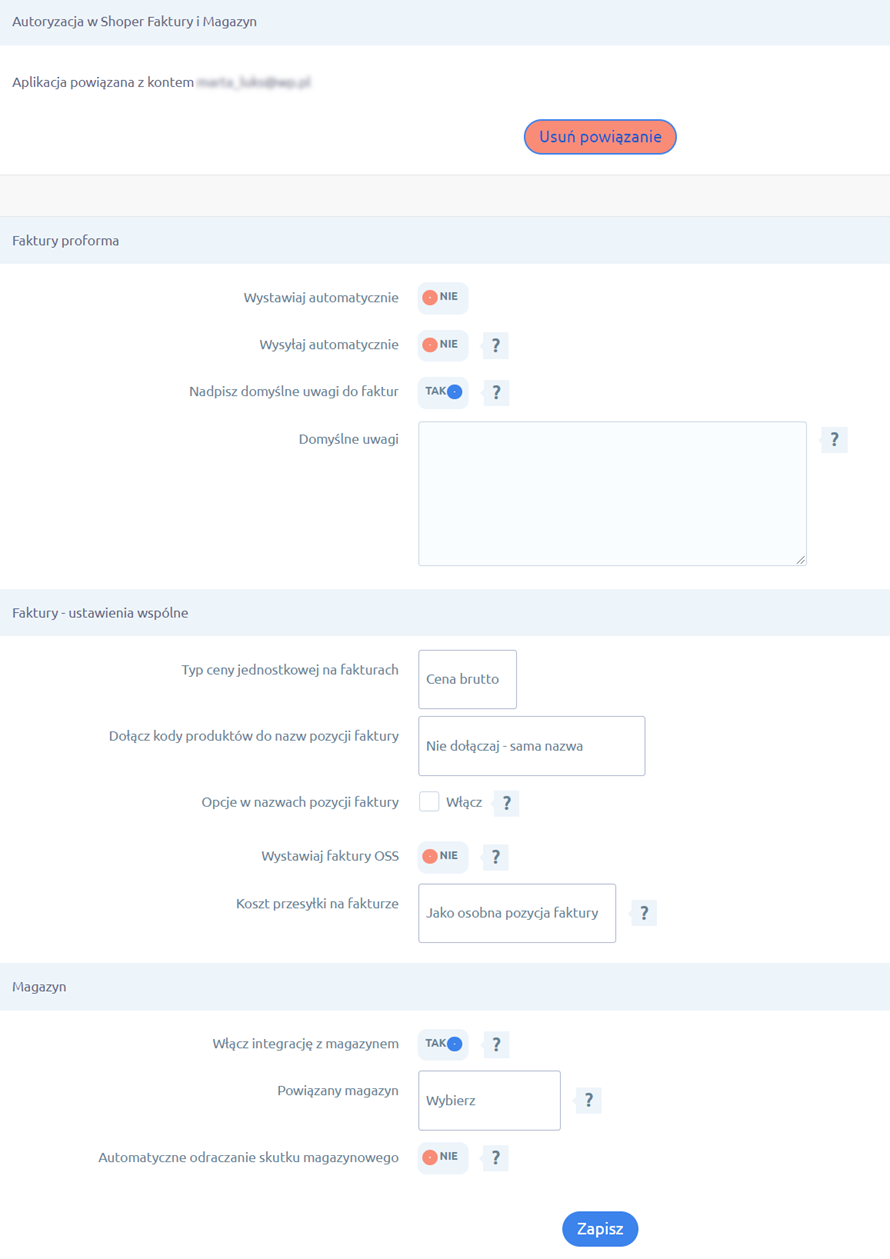Click help icon beside Powiązany magazyn
The width and height of the screenshot is (890, 1259).
(x=589, y=1101)
